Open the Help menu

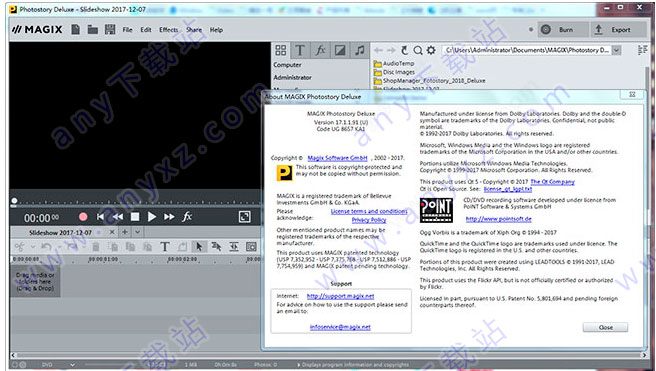tap(216, 30)
